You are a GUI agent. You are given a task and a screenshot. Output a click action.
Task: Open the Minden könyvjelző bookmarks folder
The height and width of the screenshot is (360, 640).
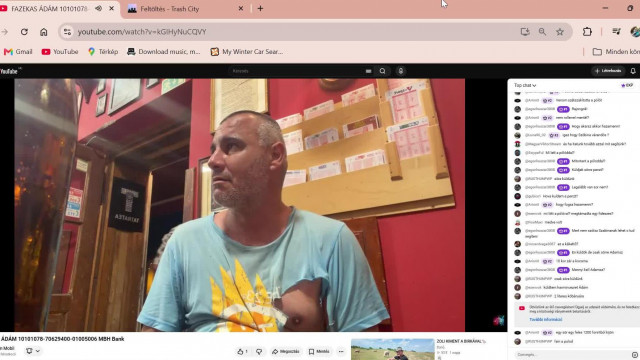click(616, 52)
